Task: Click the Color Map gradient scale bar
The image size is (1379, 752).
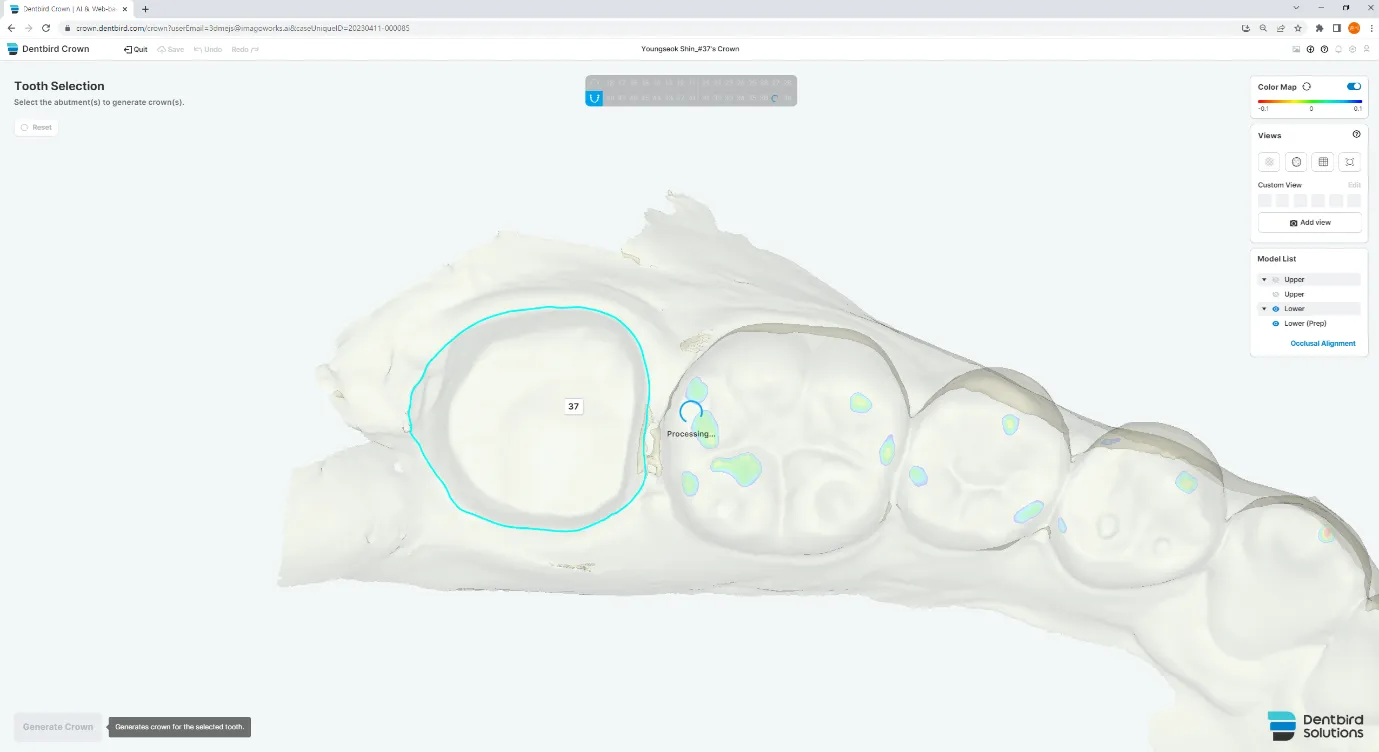Action: pyautogui.click(x=1310, y=101)
